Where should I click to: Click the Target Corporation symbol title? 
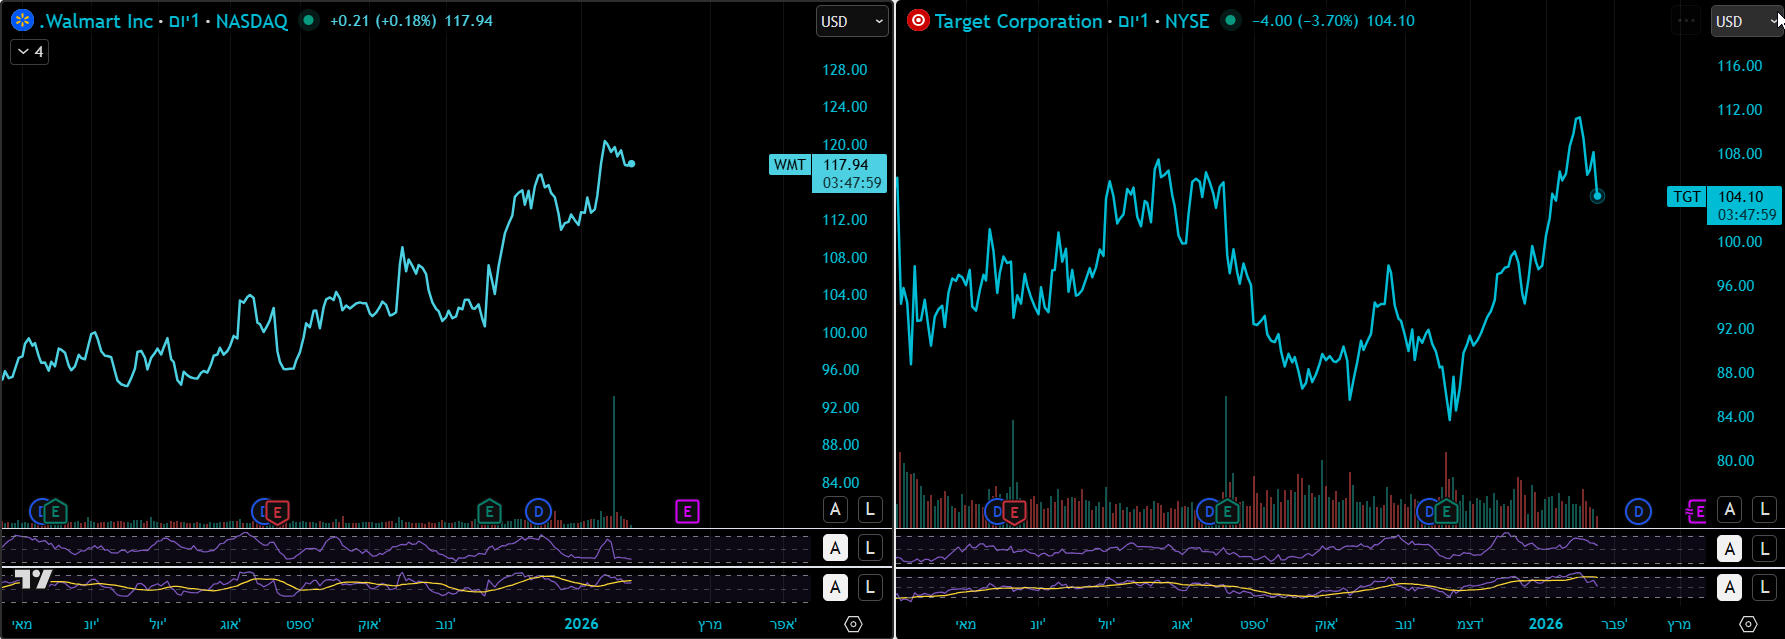(1018, 21)
